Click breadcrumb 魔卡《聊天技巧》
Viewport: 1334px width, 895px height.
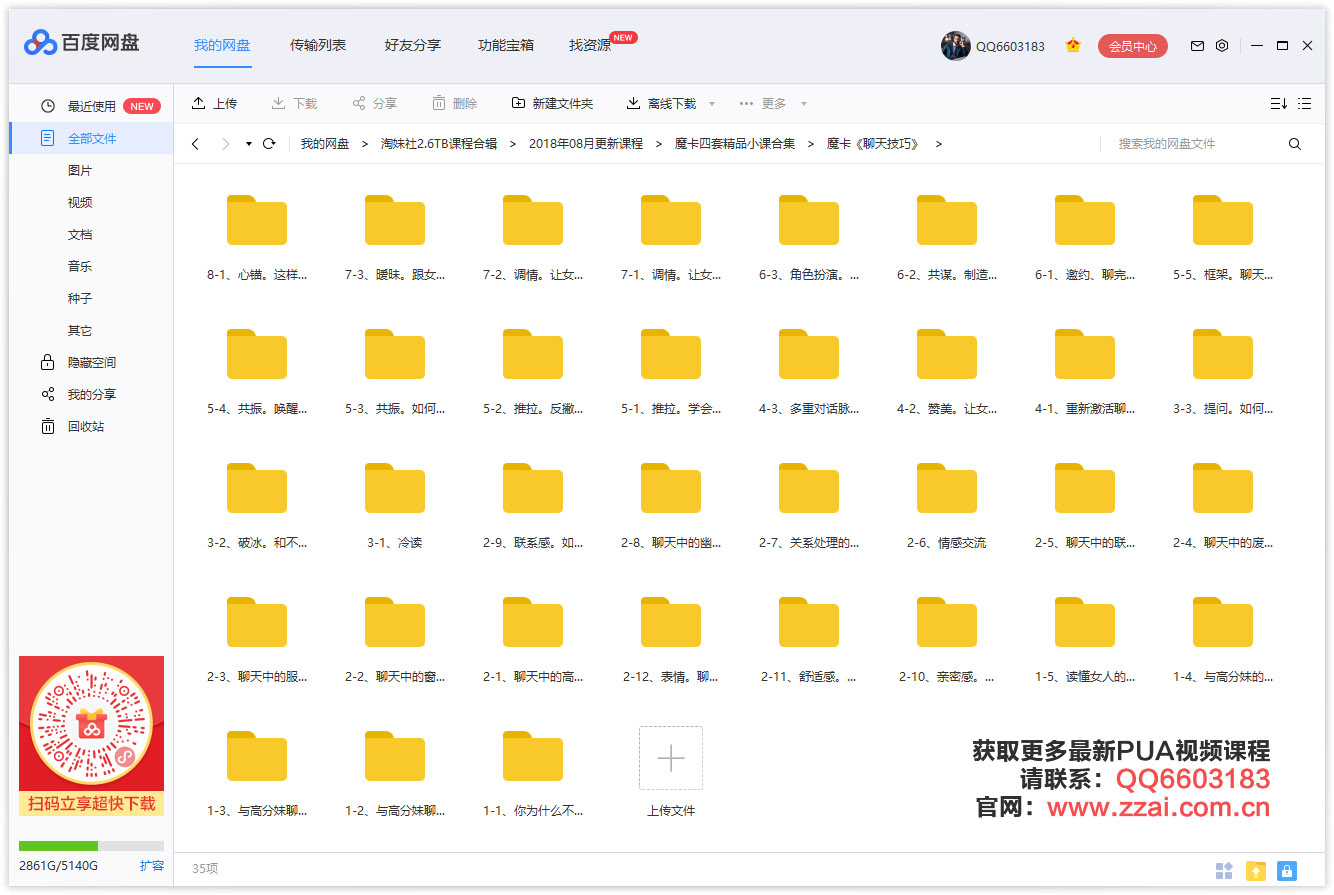[x=873, y=144]
